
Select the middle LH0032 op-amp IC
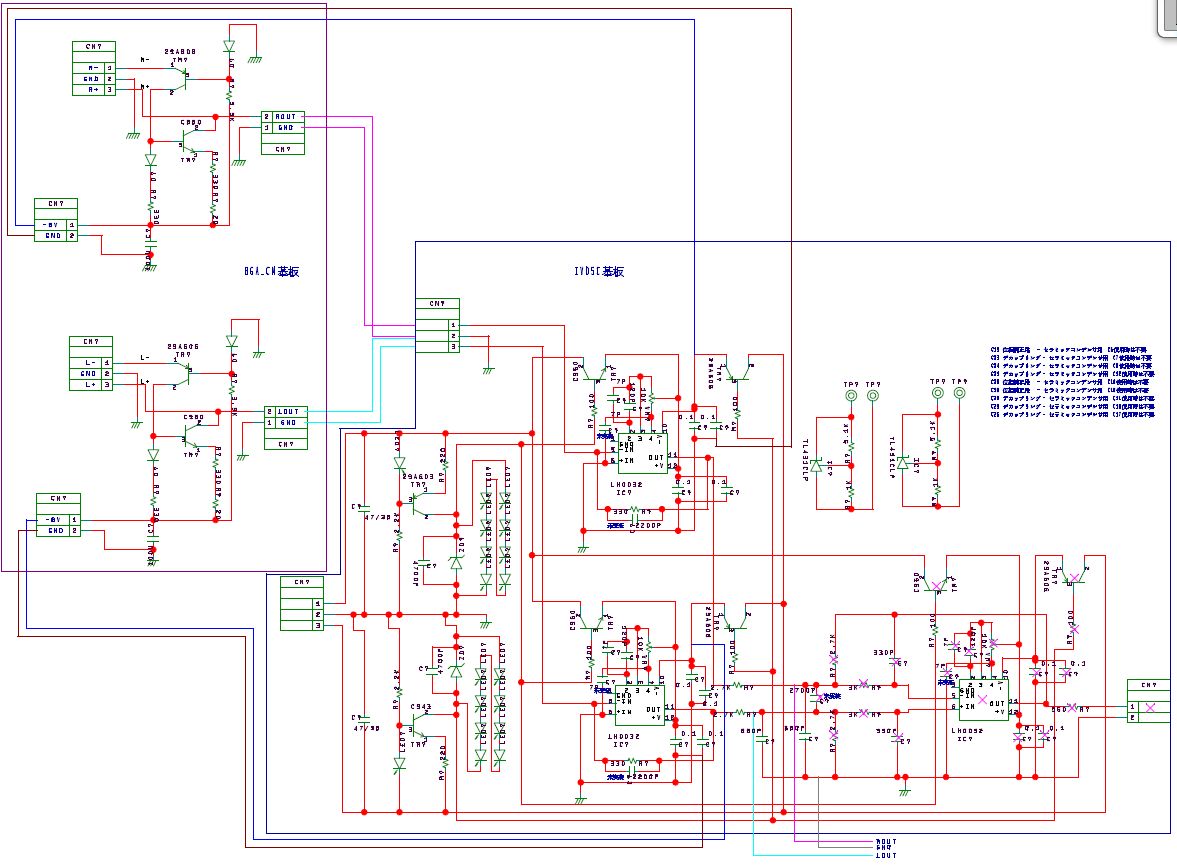tap(637, 704)
